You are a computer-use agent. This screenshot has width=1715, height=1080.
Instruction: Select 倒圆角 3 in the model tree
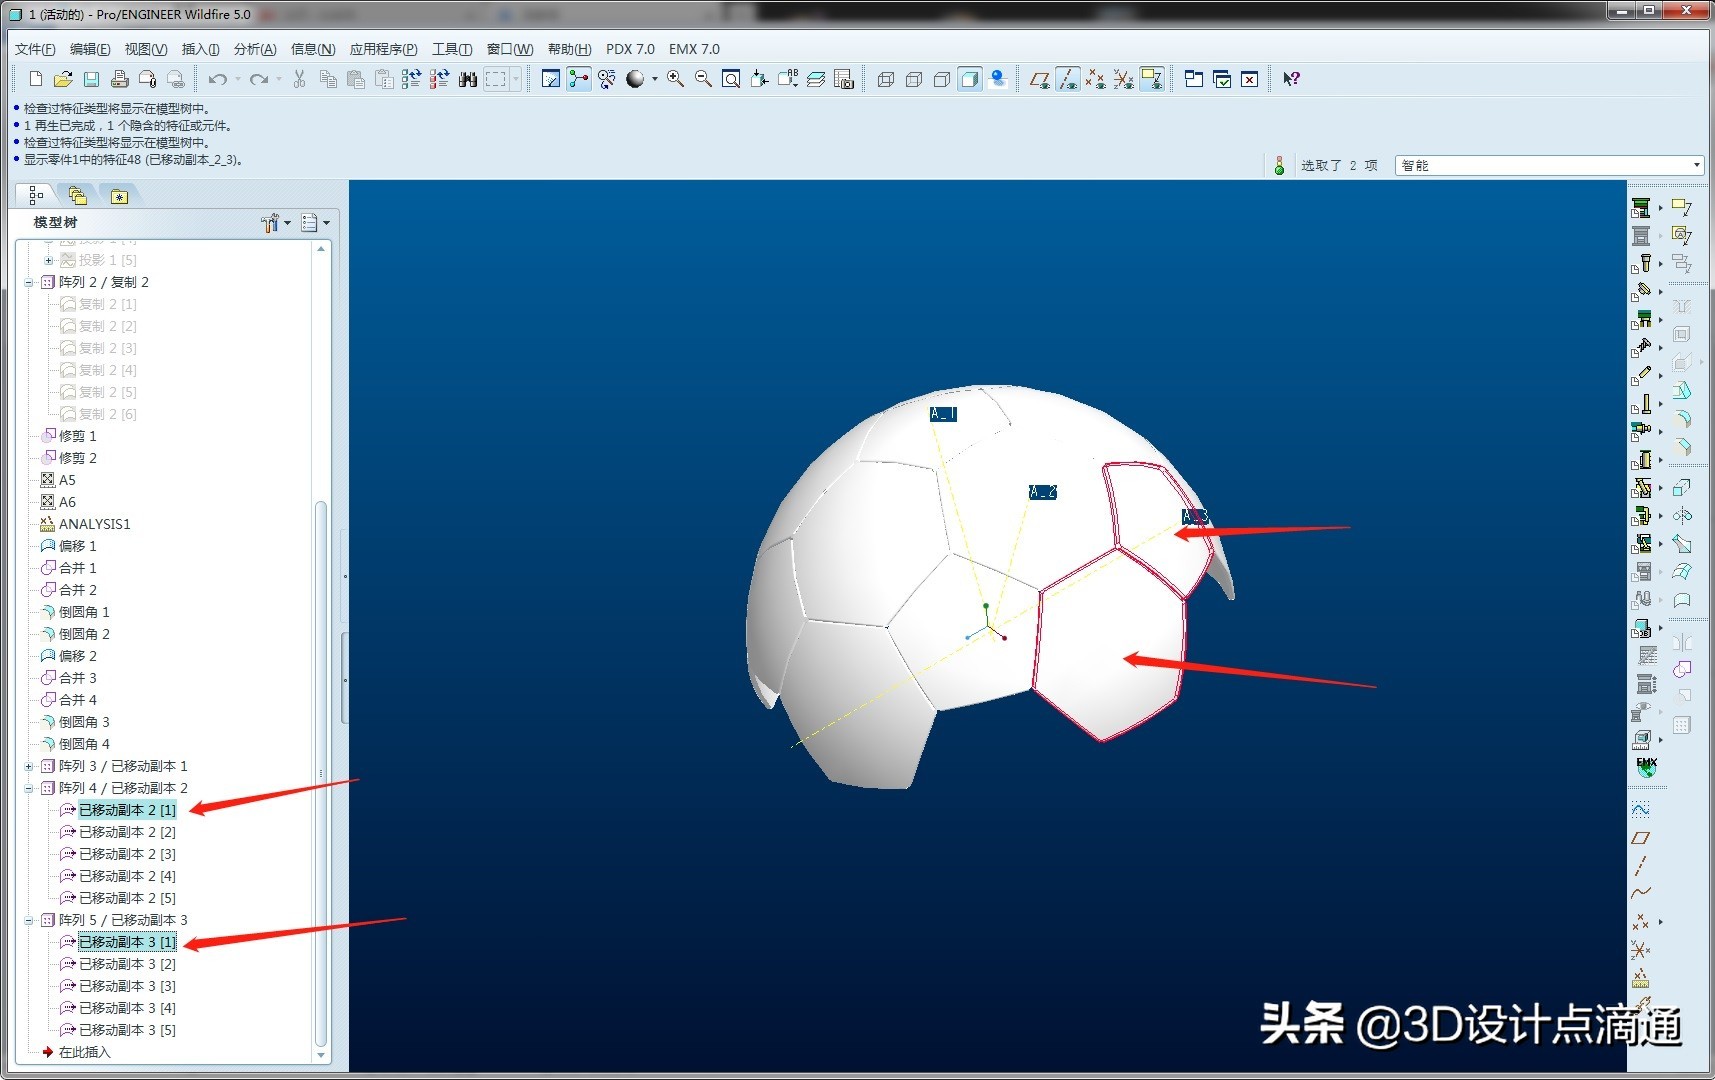pos(84,722)
